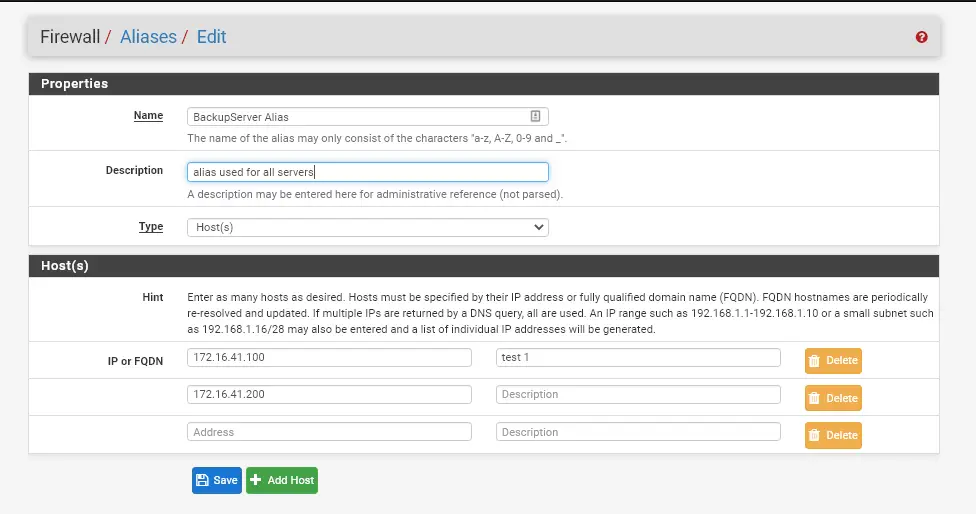Image resolution: width=976 pixels, height=514 pixels.
Task: Click the autofill icon inside the Name field
Action: click(x=535, y=116)
